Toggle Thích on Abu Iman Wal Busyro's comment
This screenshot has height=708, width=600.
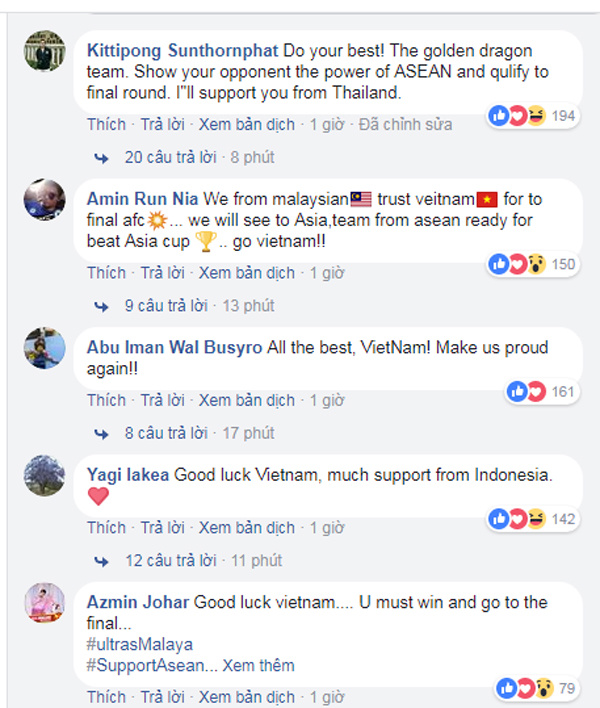pyautogui.click(x=107, y=401)
